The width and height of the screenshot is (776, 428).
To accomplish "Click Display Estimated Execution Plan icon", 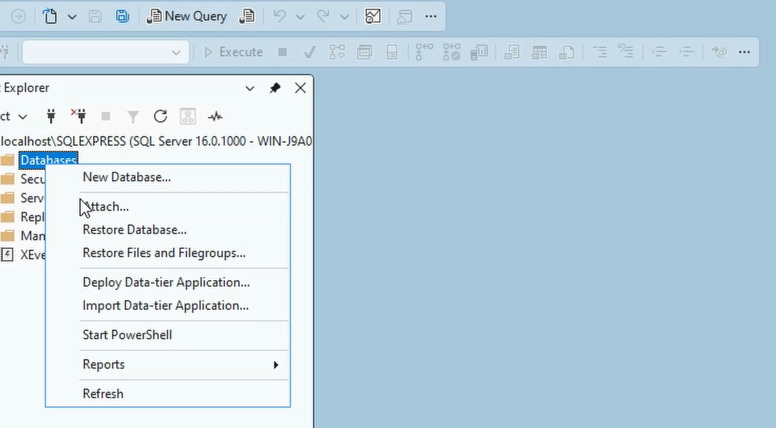I will [337, 52].
